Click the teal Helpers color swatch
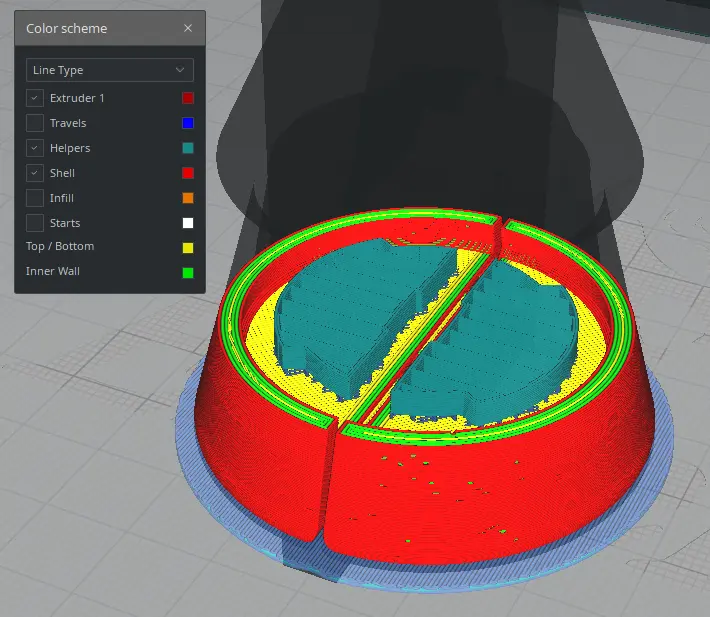The width and height of the screenshot is (710, 617). coord(188,148)
